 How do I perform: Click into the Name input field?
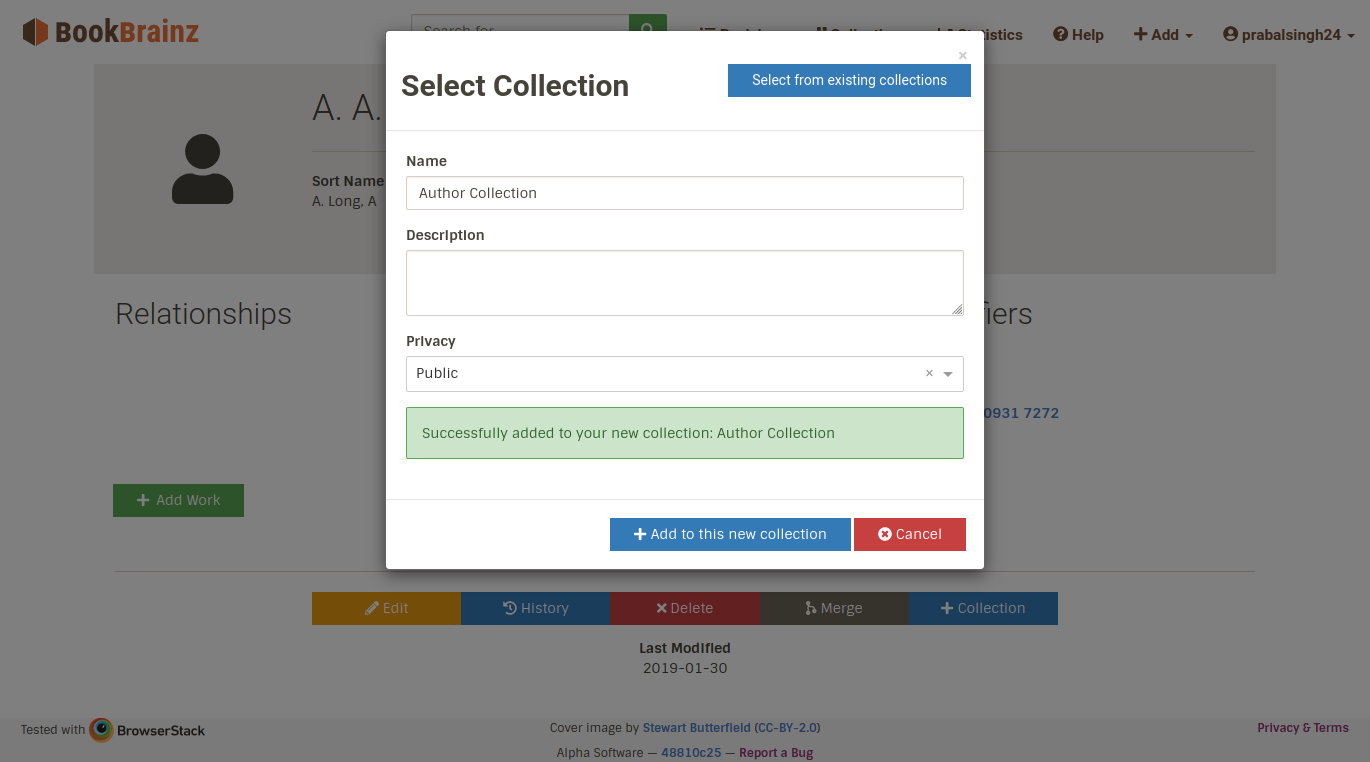click(x=684, y=193)
